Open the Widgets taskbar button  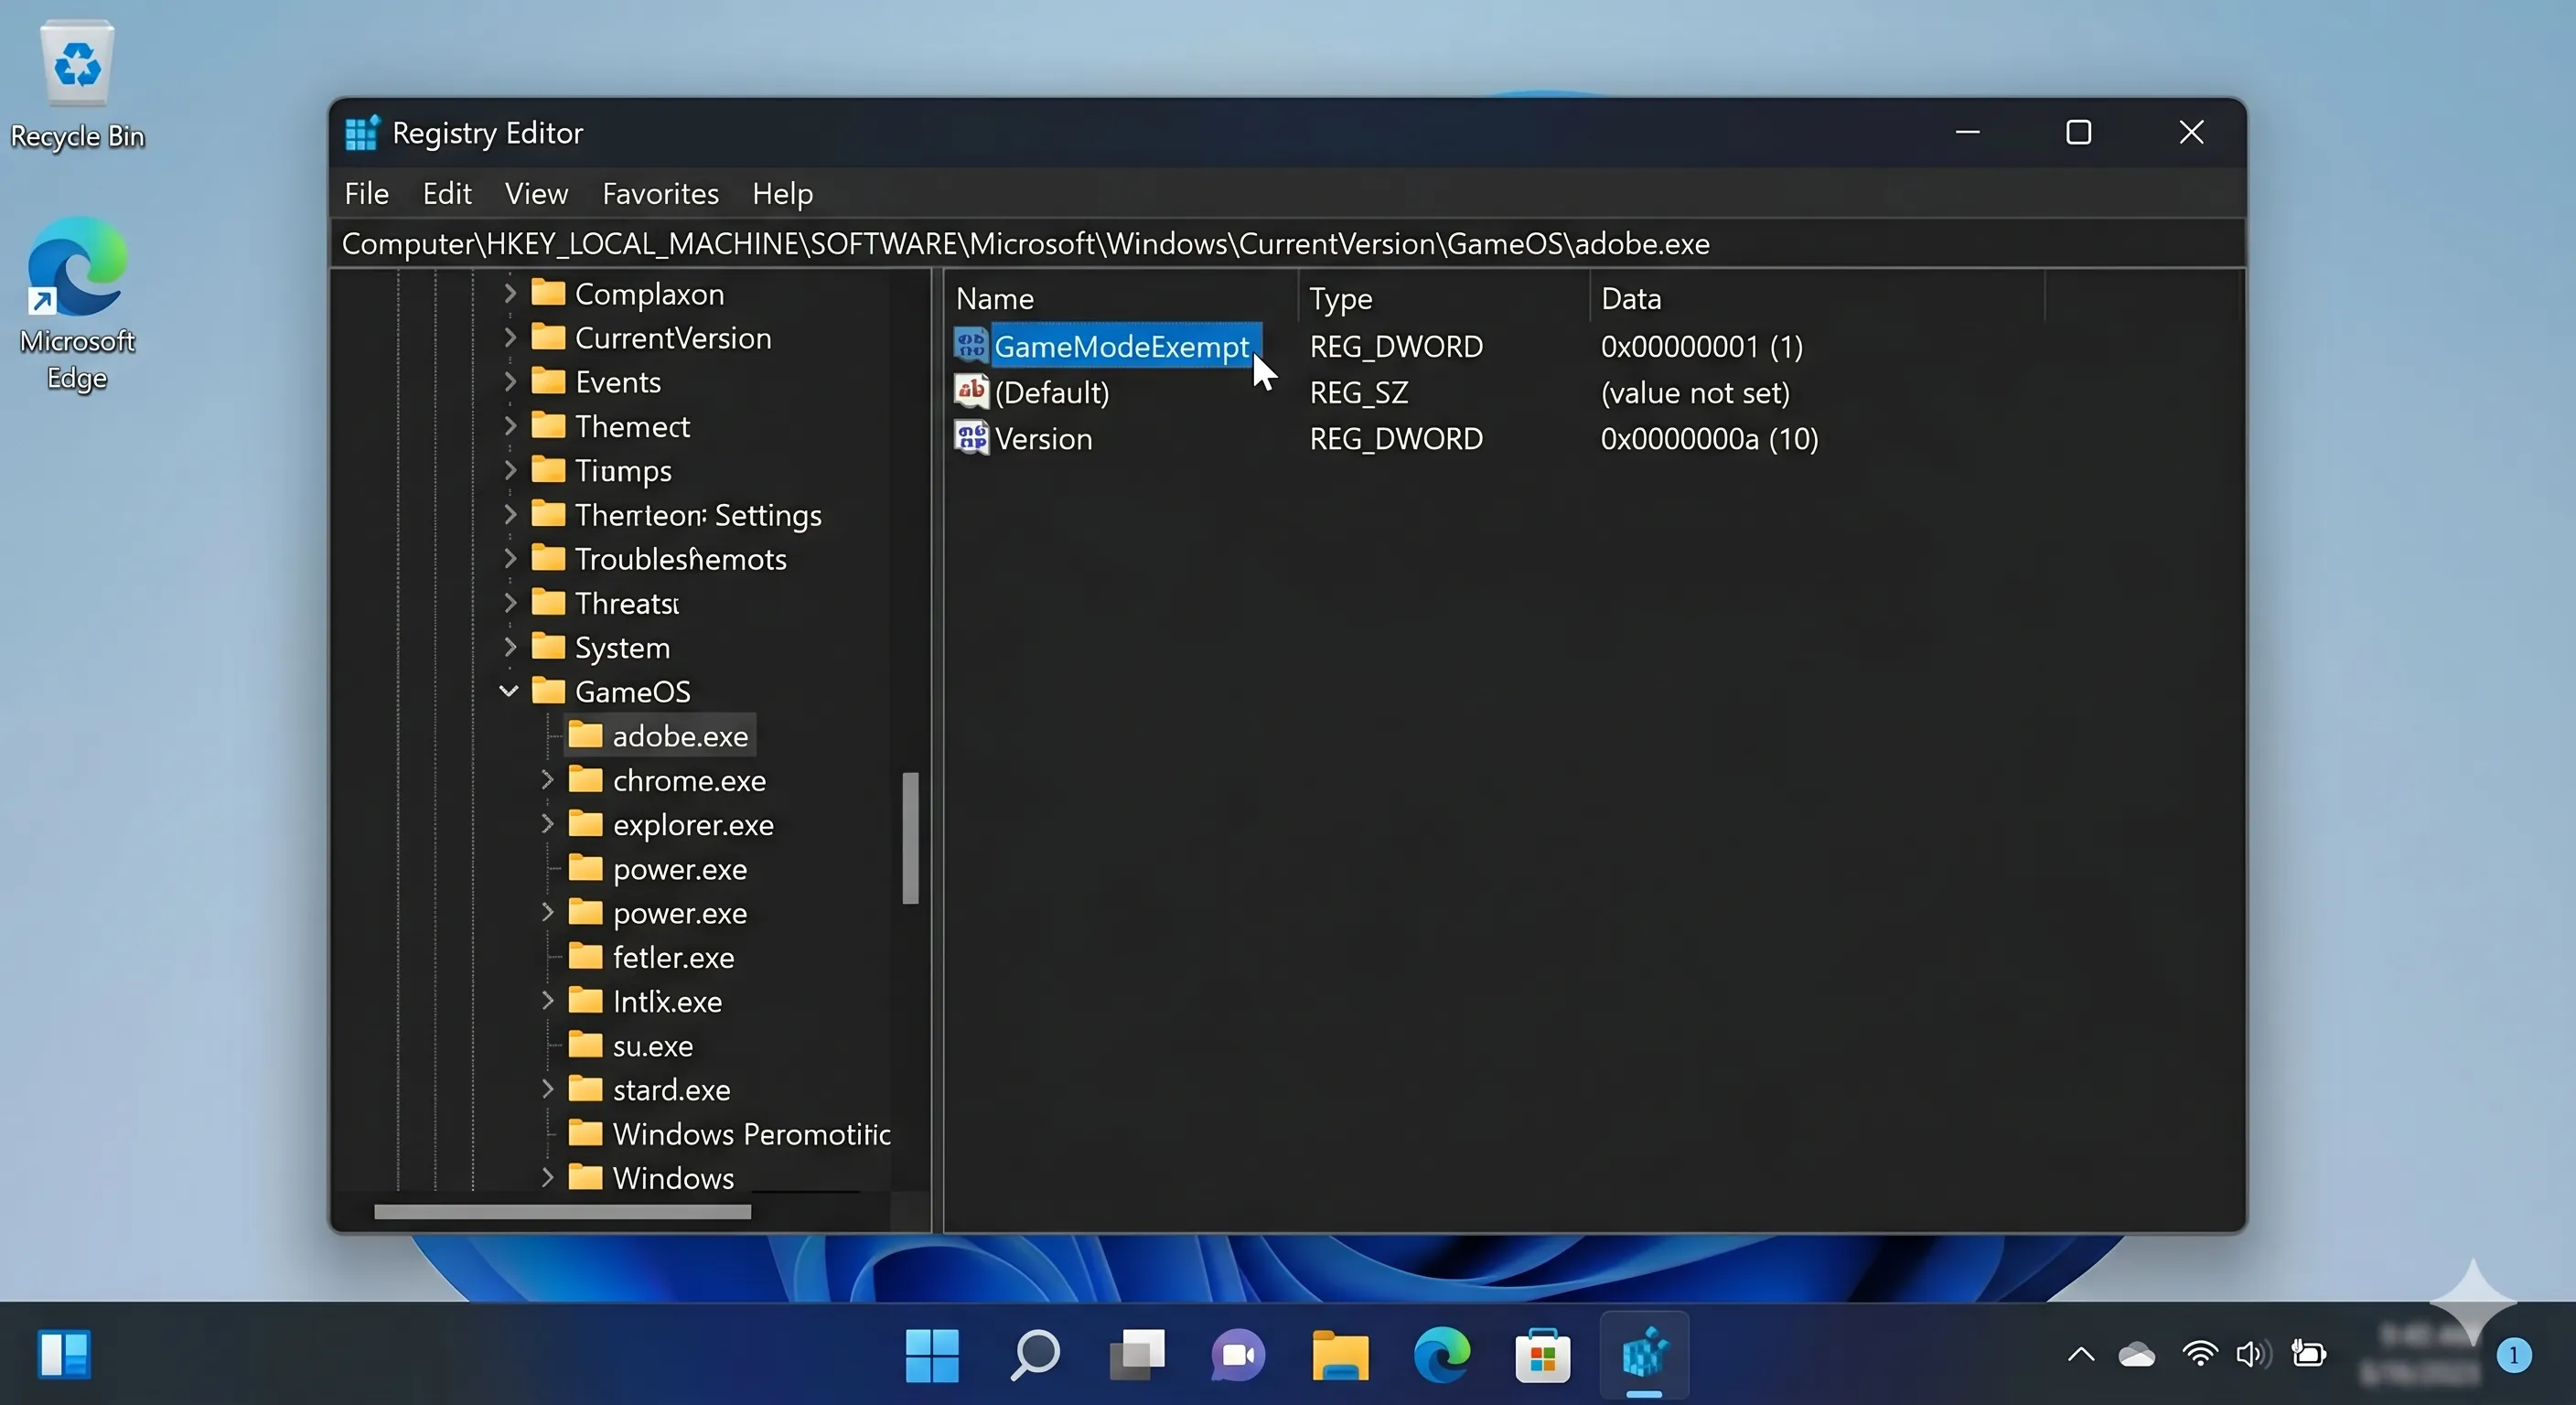tap(64, 1354)
